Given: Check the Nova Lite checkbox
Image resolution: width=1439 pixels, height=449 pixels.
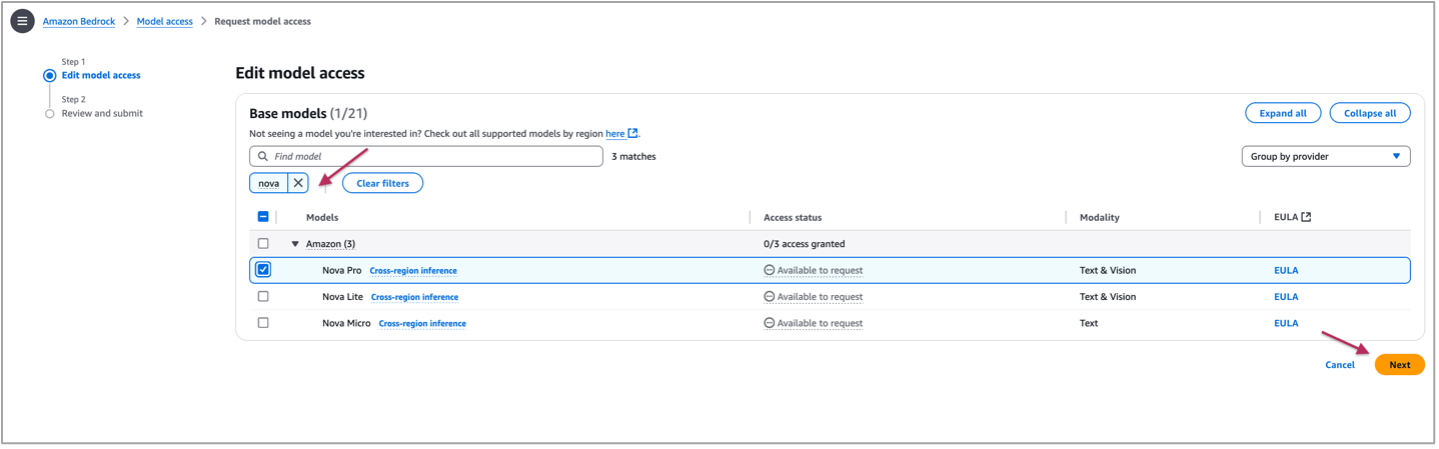Looking at the screenshot, I should pos(263,297).
